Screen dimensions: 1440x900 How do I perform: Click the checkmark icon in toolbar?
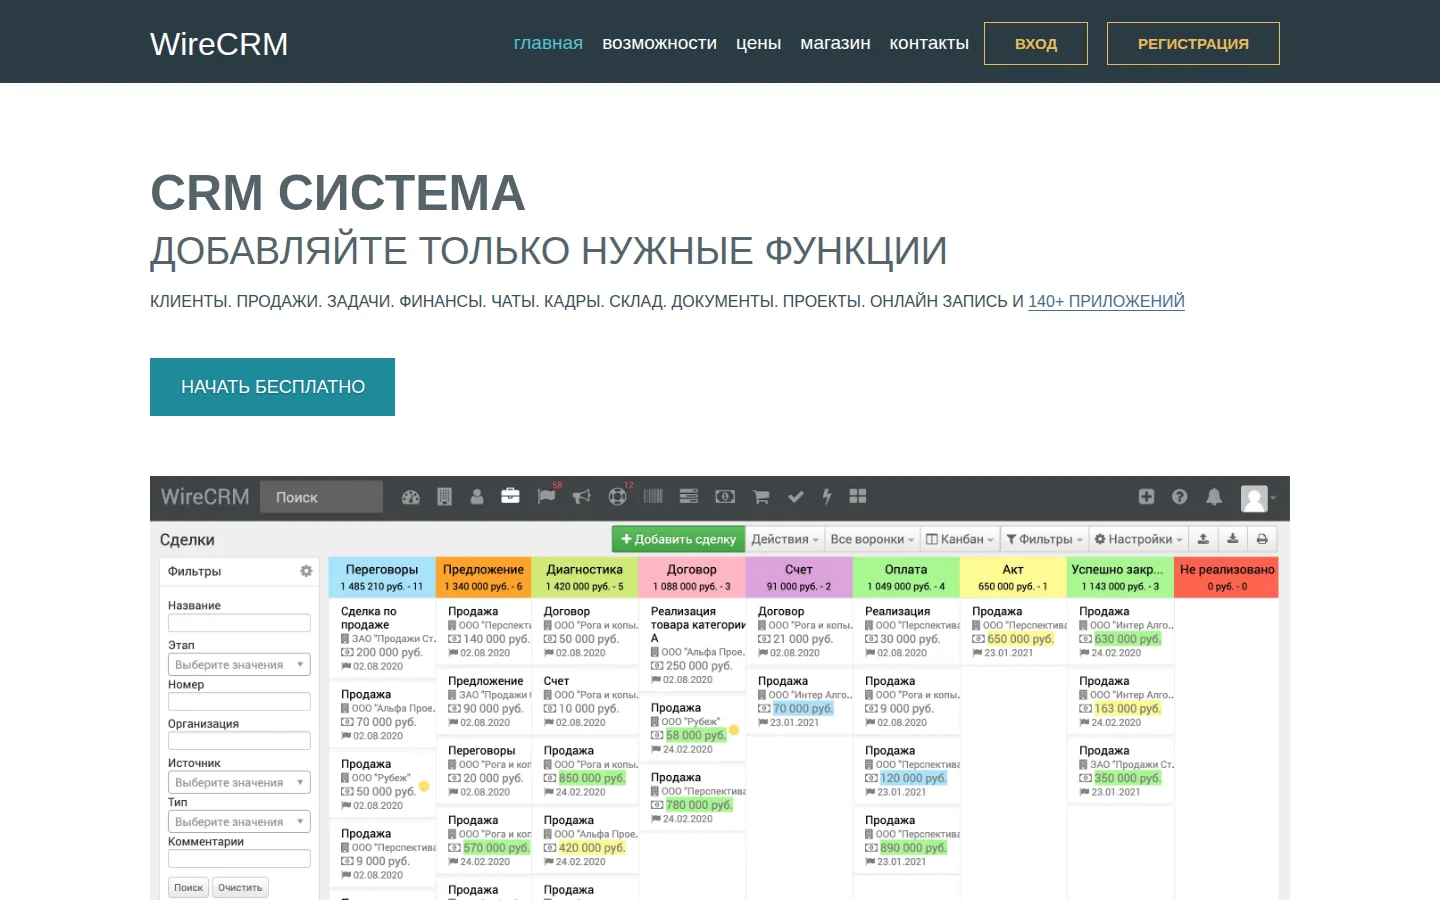(796, 497)
